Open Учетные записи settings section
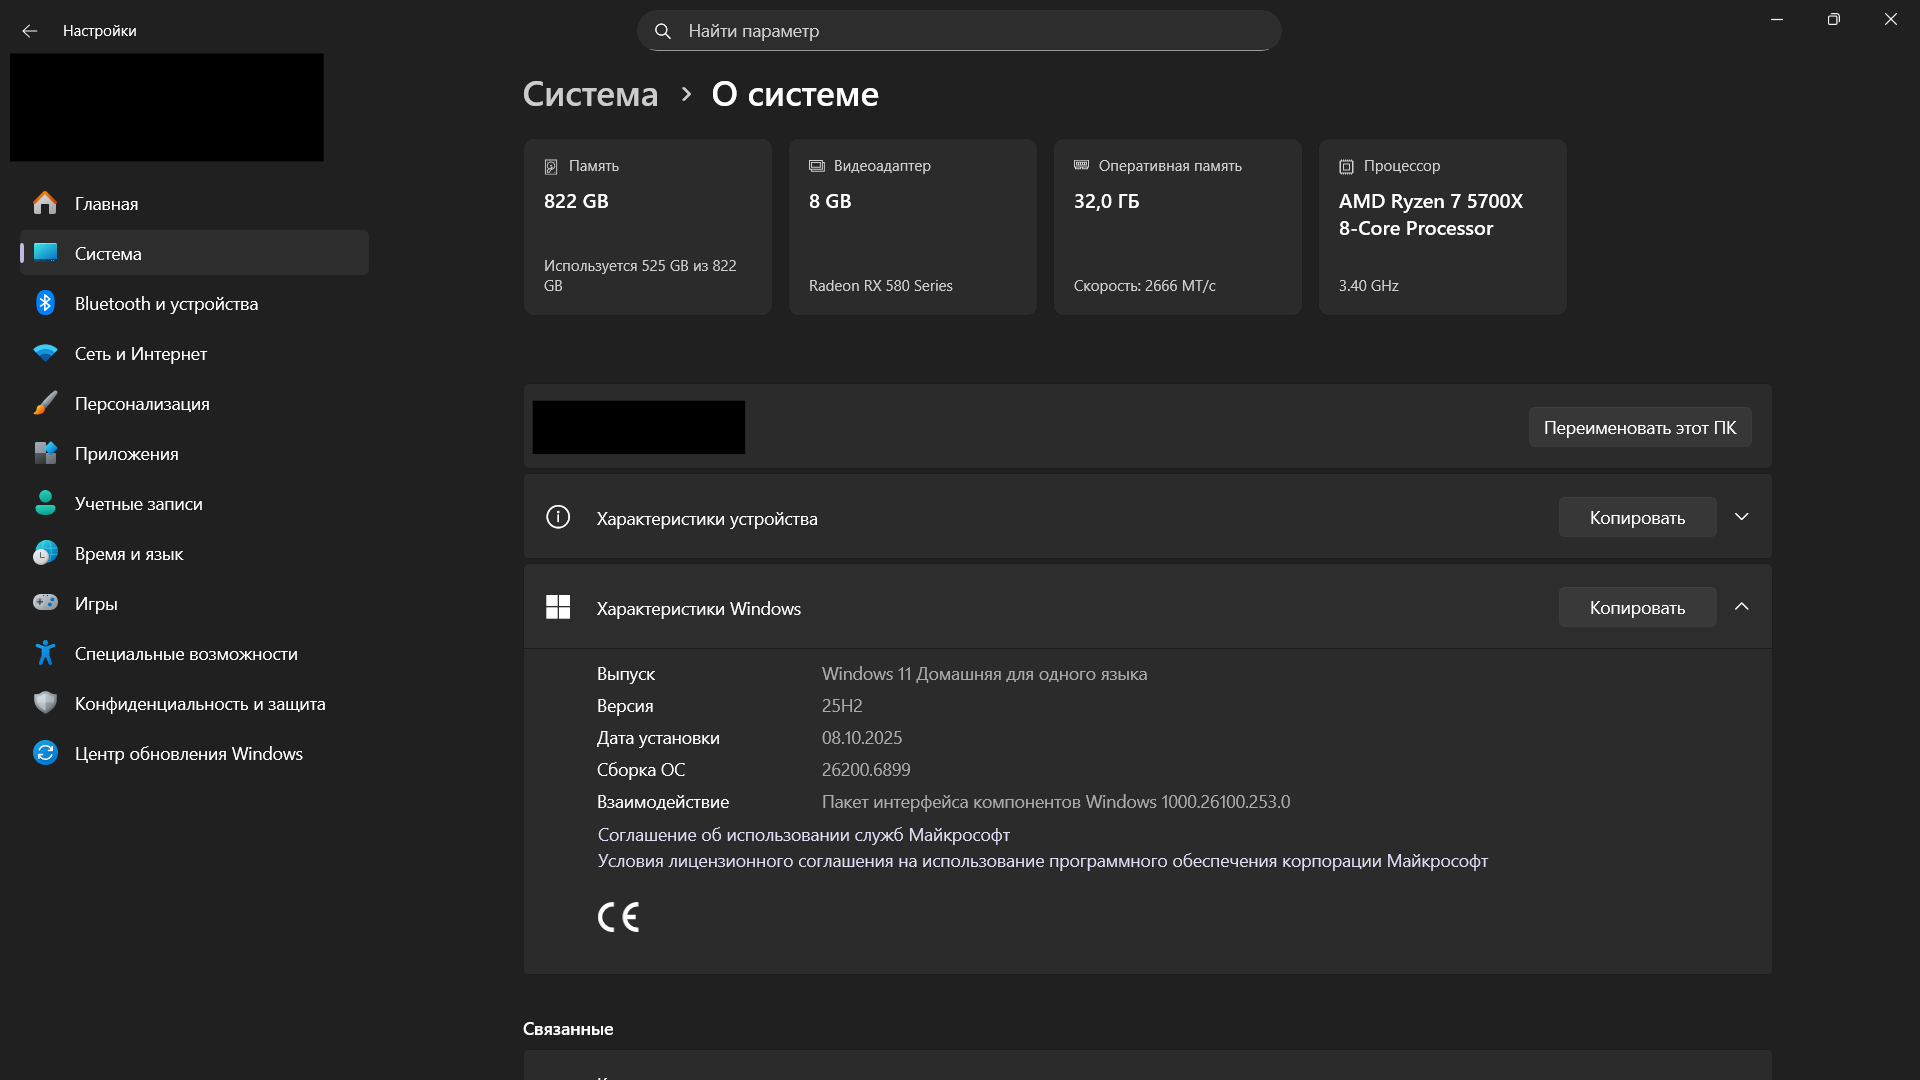1920x1080 pixels. click(138, 503)
